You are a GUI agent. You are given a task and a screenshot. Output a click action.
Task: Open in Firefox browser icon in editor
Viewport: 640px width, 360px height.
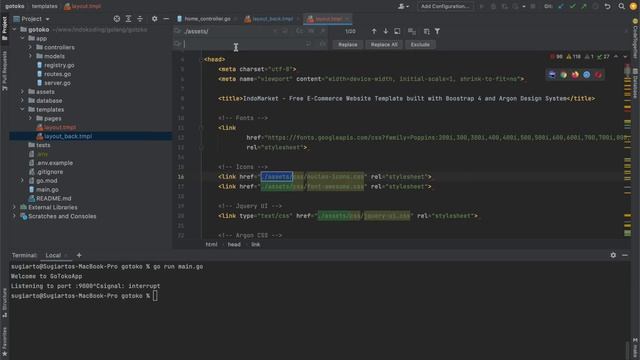pos(575,75)
